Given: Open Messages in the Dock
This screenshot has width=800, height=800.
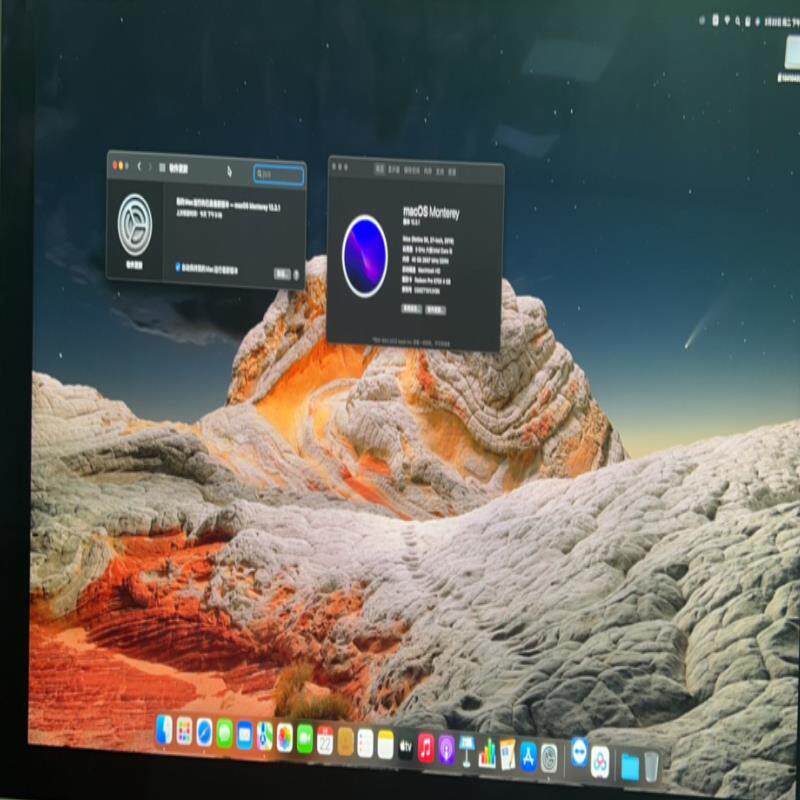Looking at the screenshot, I should pyautogui.click(x=224, y=734).
